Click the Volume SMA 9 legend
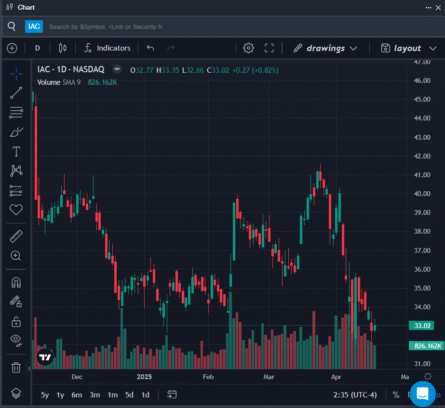The width and height of the screenshot is (445, 408). pos(59,82)
